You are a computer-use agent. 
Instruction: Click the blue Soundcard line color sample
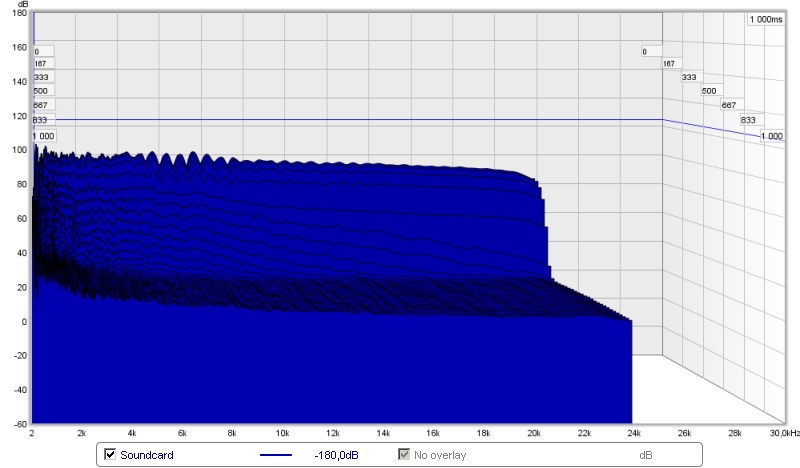278,455
